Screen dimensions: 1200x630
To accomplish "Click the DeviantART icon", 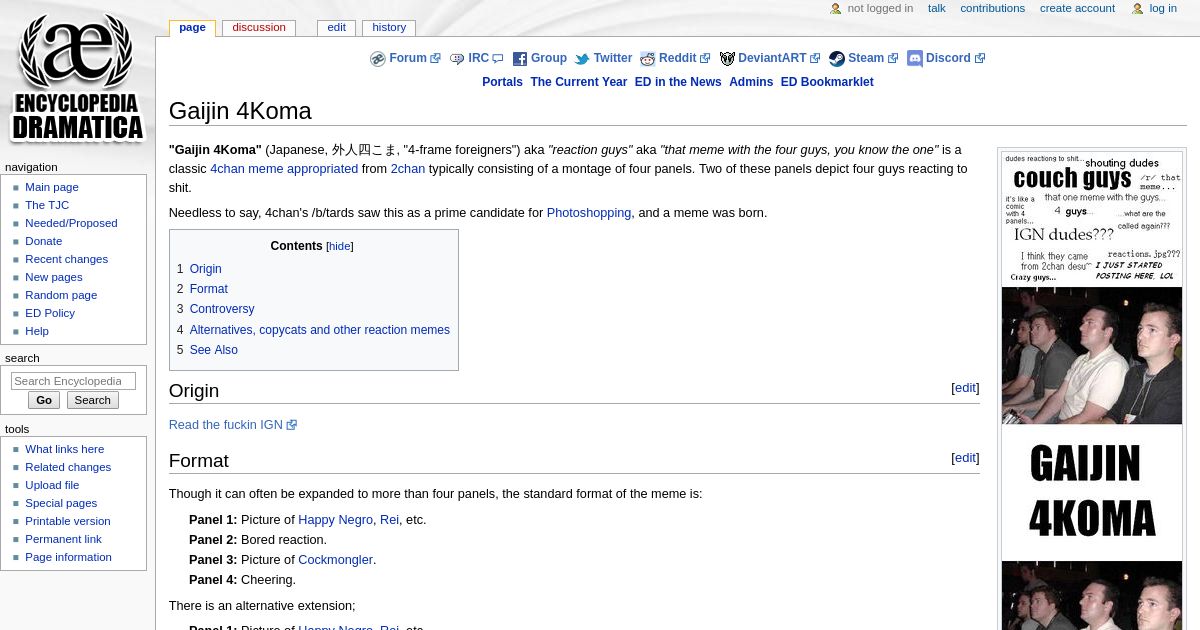I will [727, 59].
